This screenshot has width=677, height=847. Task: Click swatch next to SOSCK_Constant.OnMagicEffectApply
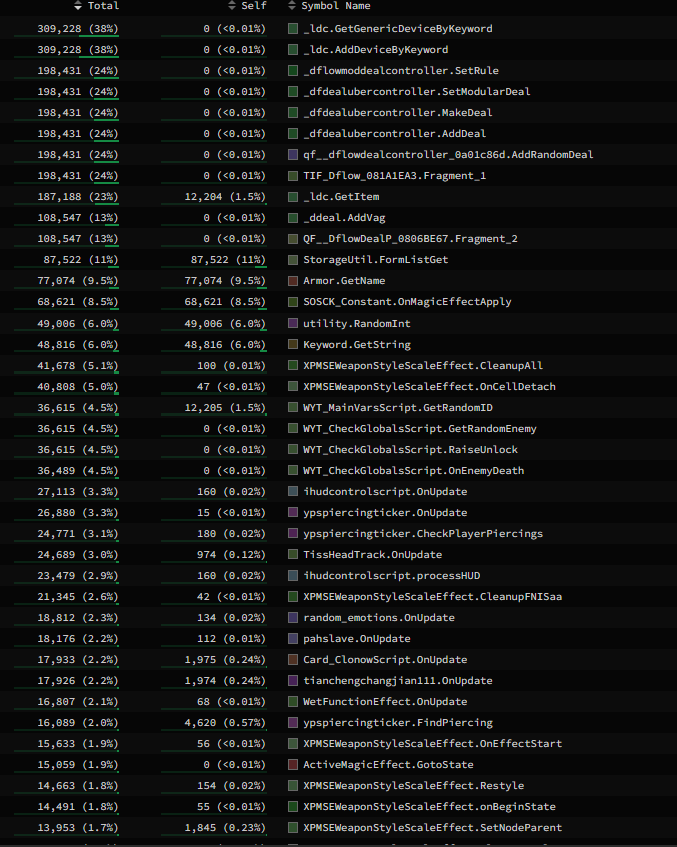point(293,302)
